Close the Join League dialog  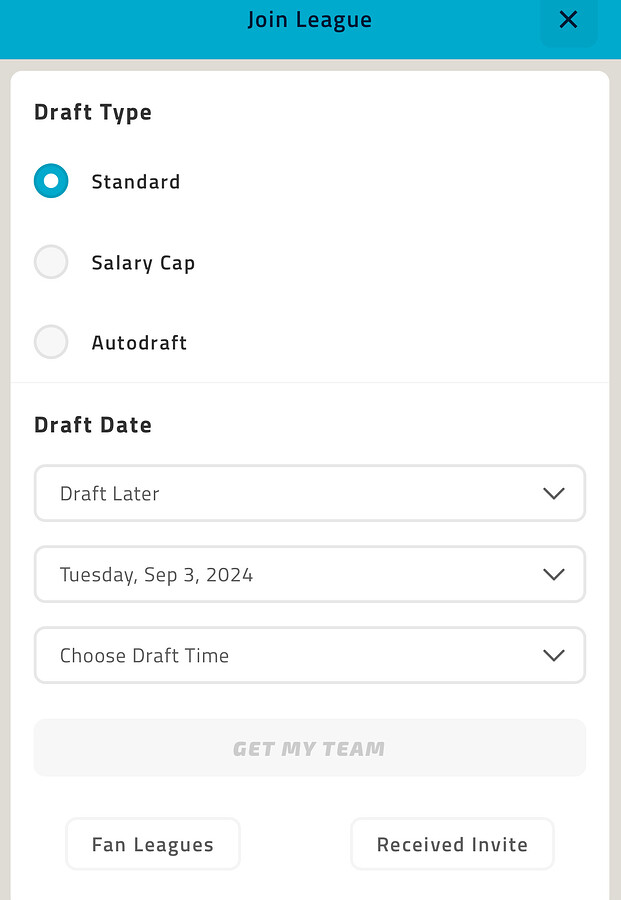coord(568,21)
